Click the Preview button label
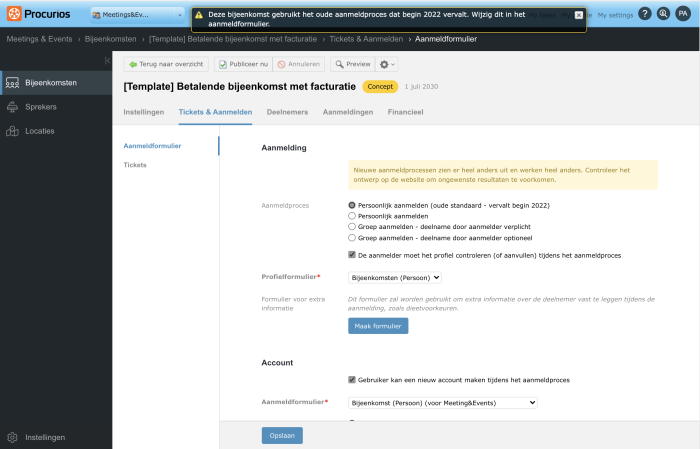 click(358, 64)
